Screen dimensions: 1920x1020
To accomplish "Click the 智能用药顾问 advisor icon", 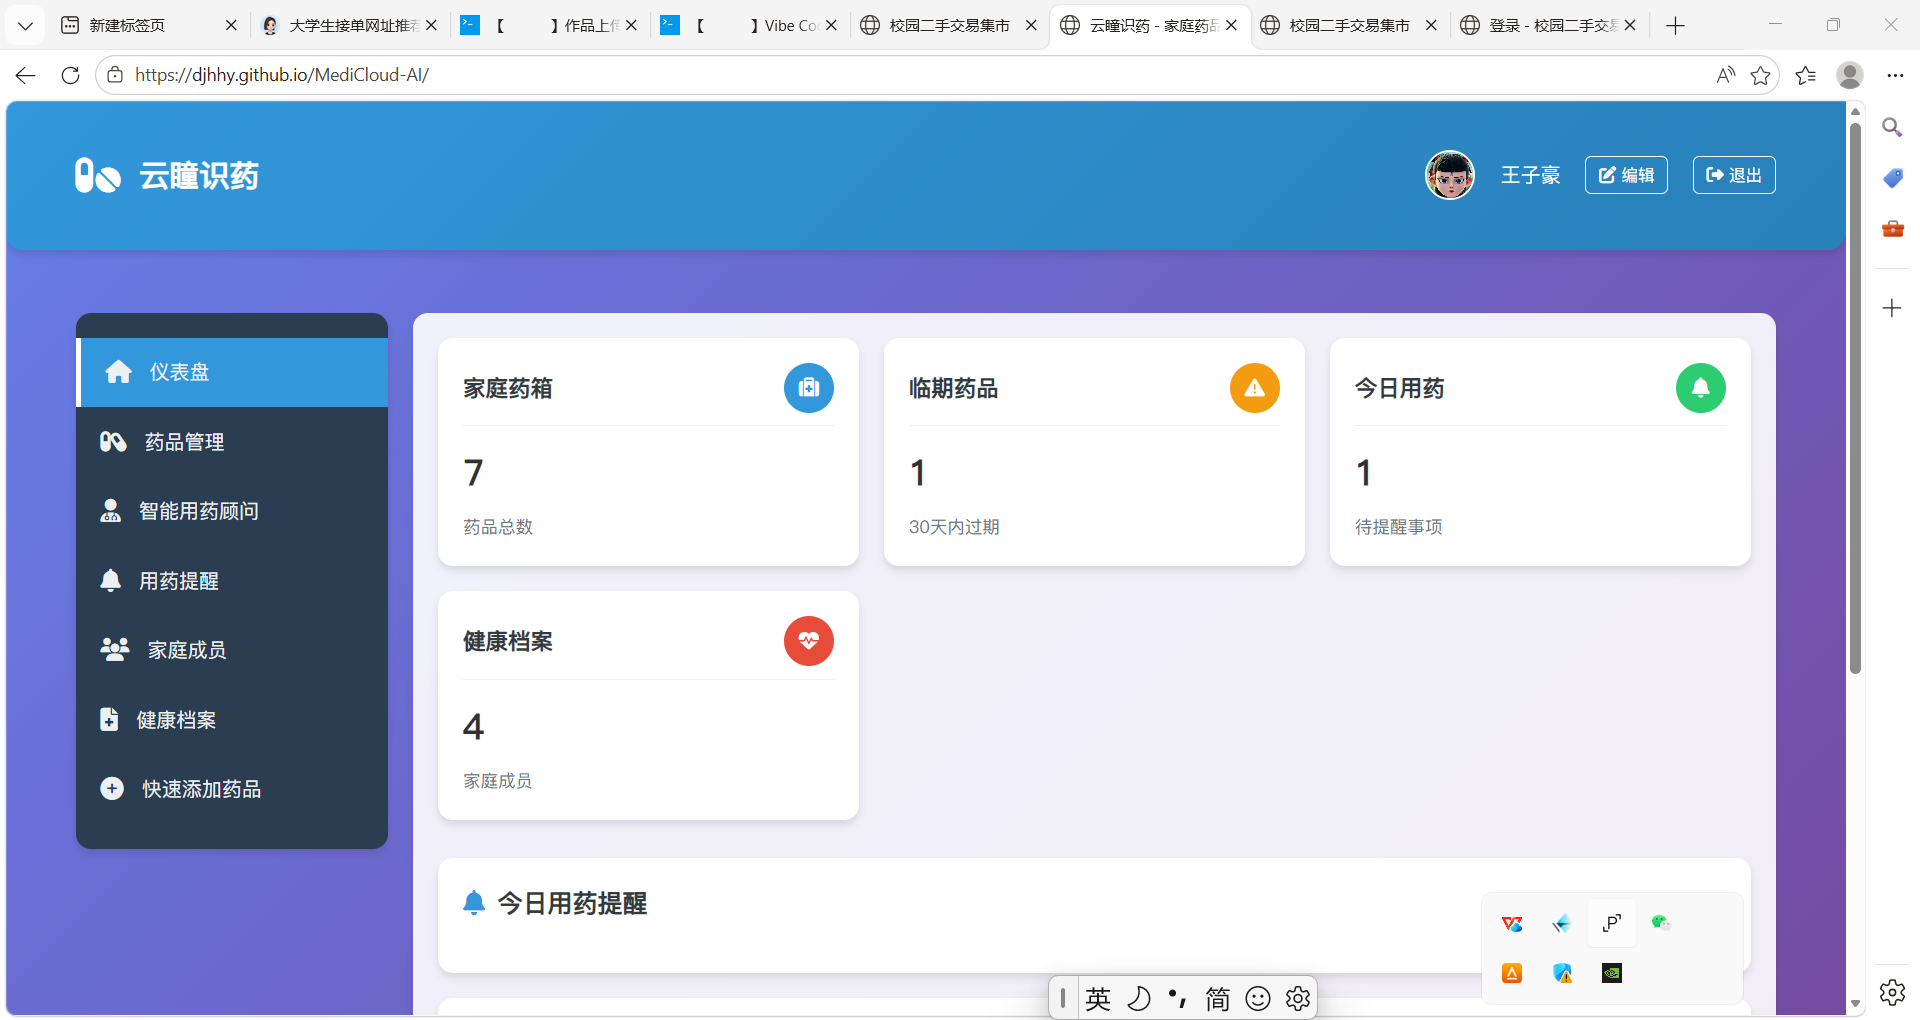I will pyautogui.click(x=111, y=510).
